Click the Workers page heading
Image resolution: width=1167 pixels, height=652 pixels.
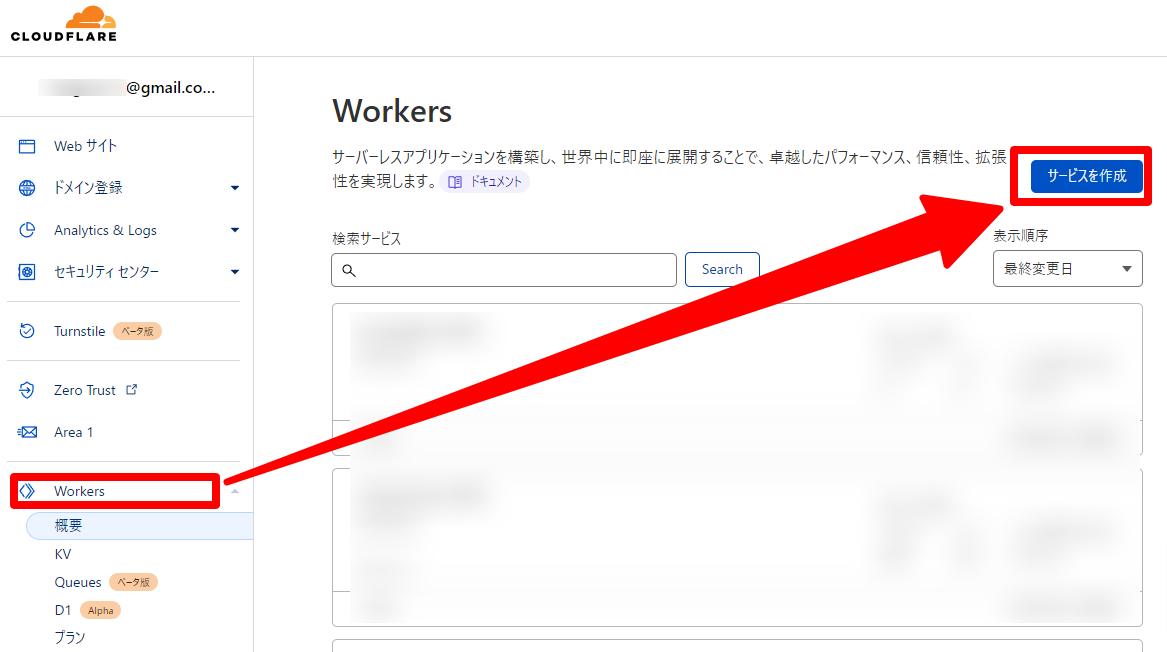pos(392,112)
